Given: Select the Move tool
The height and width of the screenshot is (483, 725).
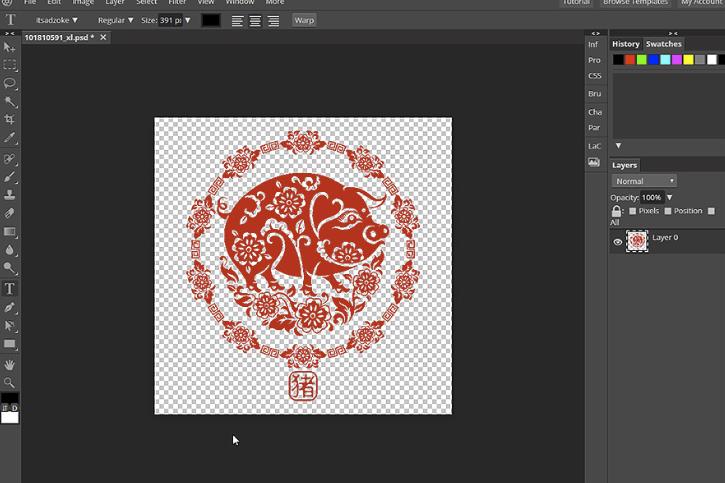Looking at the screenshot, I should (10, 47).
